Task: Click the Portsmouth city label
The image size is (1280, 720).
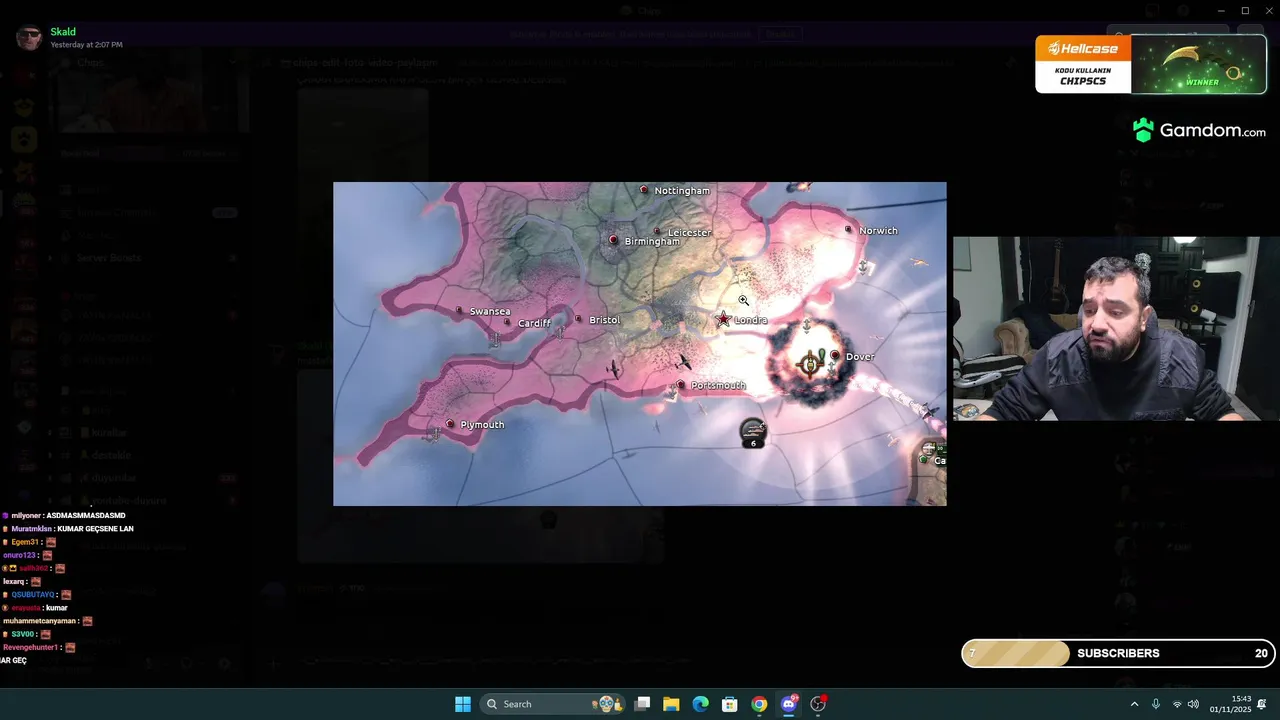Action: tap(718, 385)
